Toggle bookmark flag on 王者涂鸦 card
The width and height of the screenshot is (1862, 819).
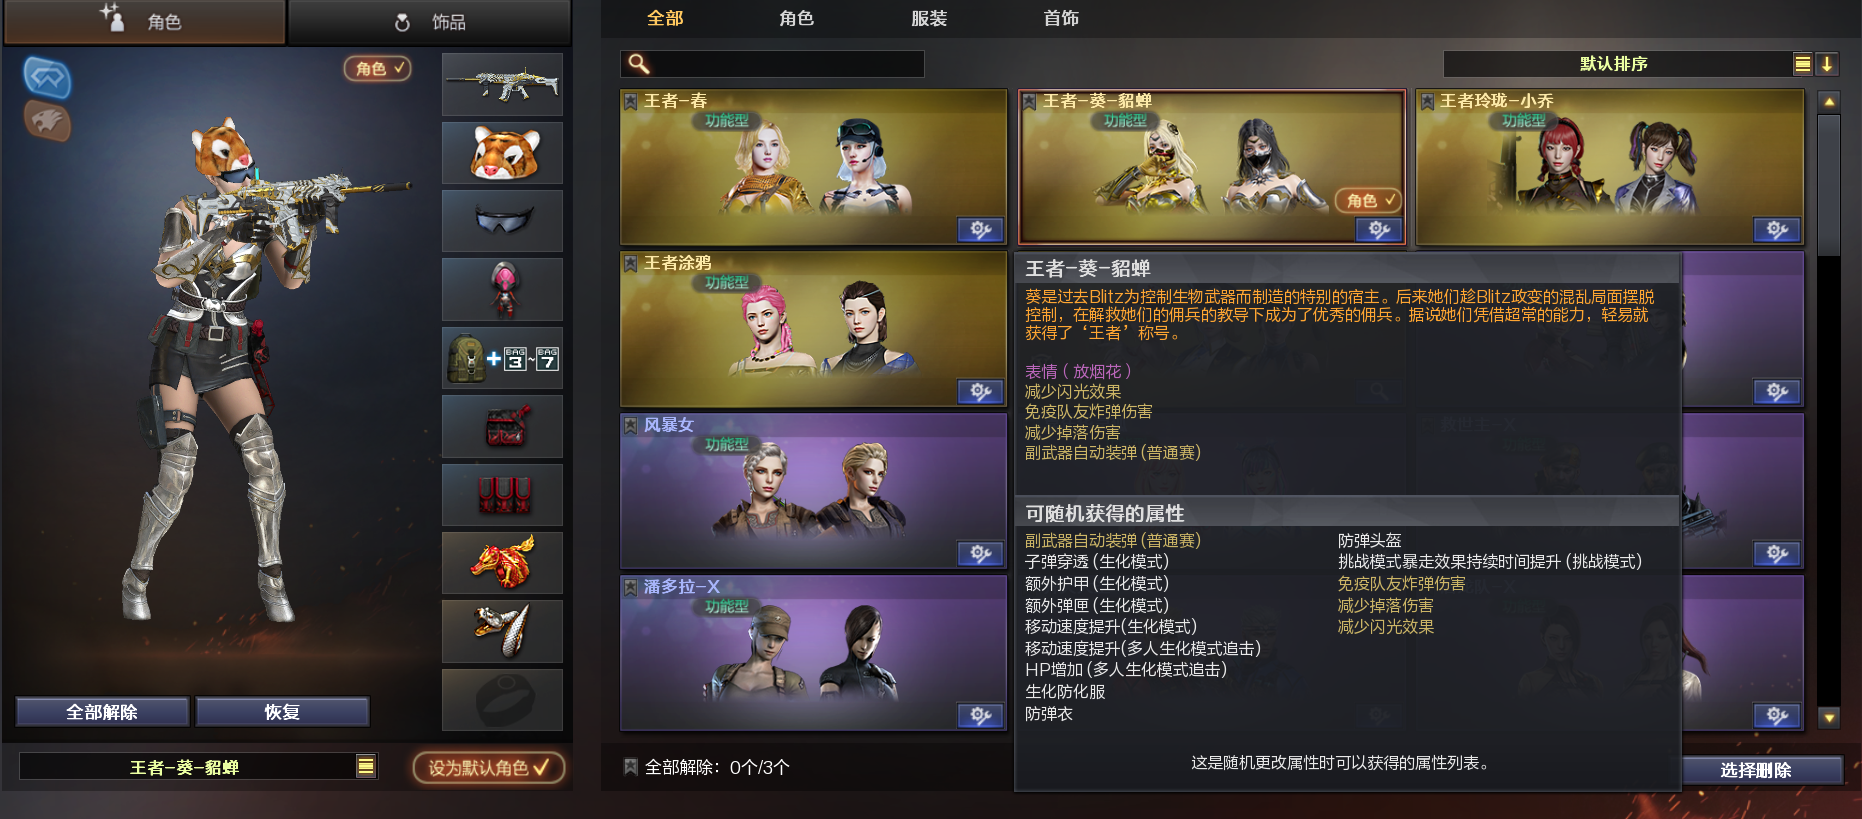coord(631,263)
